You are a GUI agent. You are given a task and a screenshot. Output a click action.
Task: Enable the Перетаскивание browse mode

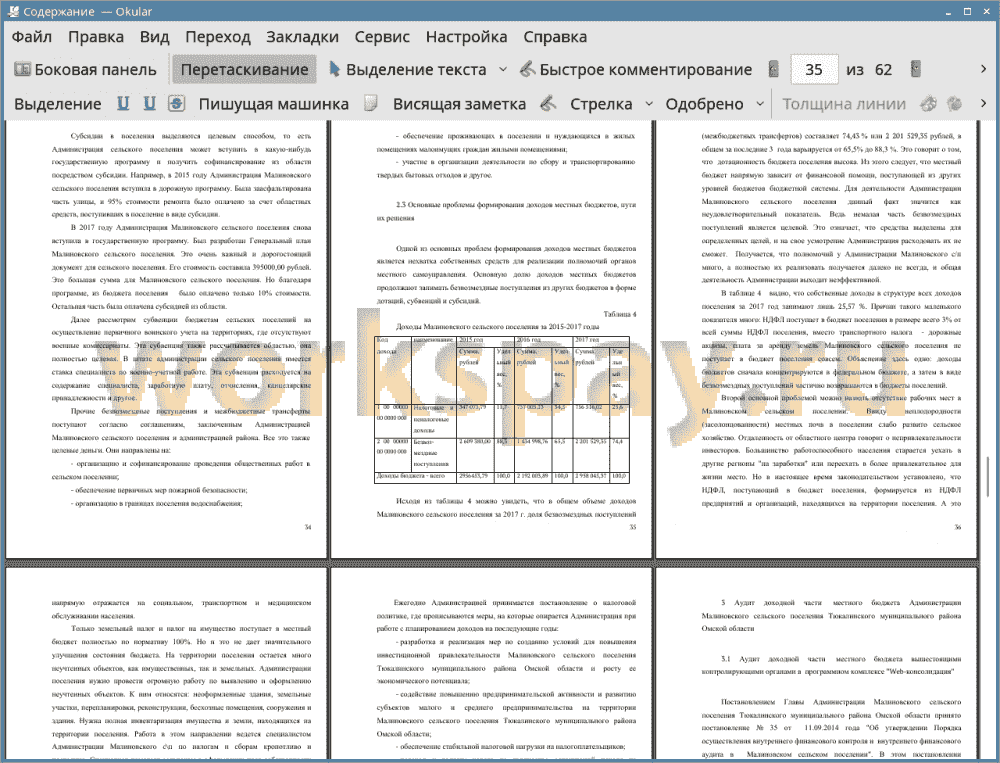244,70
